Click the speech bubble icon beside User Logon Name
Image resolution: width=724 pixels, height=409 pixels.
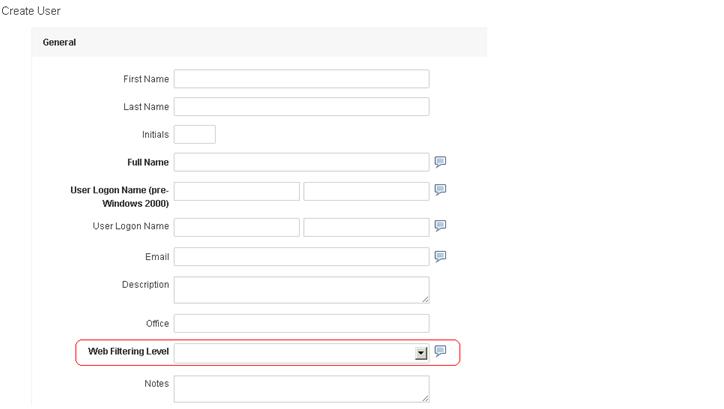(440, 225)
